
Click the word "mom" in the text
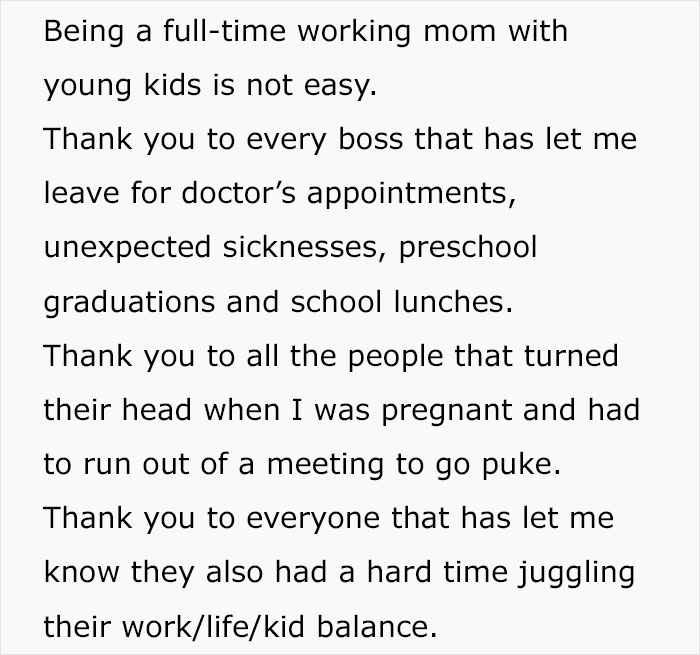coord(471,31)
